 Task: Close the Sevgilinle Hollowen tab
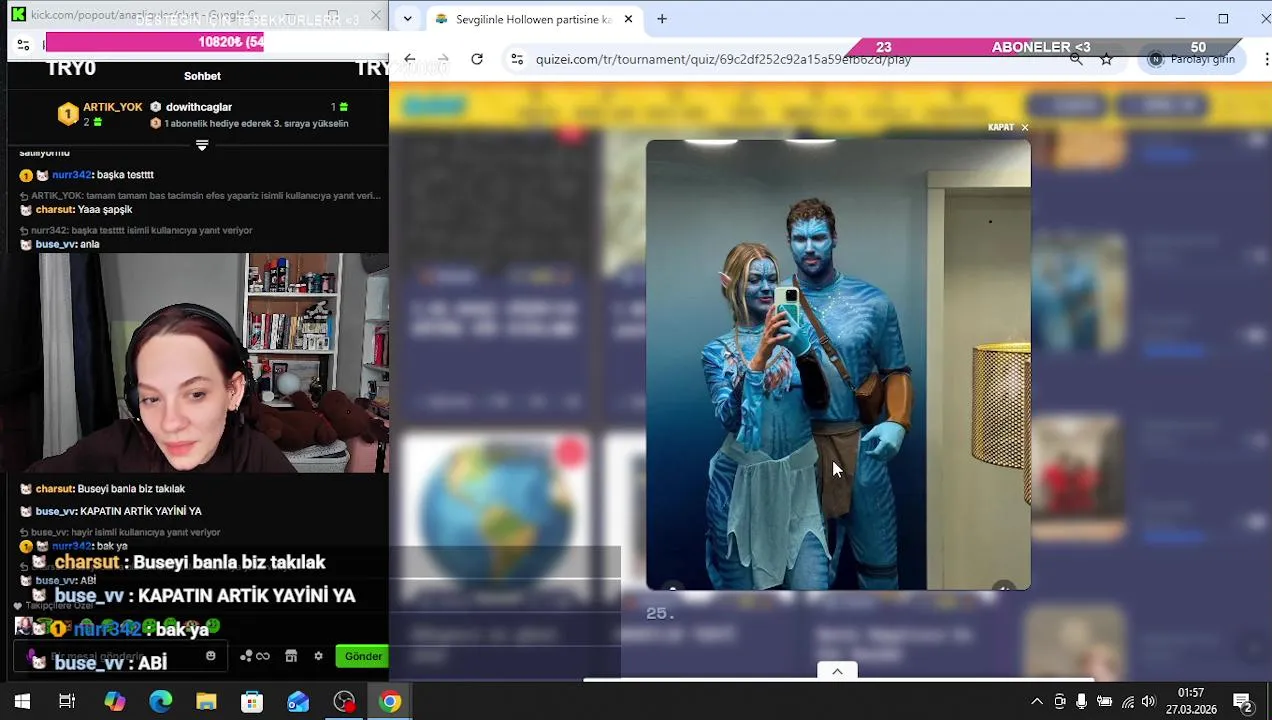coord(628,19)
